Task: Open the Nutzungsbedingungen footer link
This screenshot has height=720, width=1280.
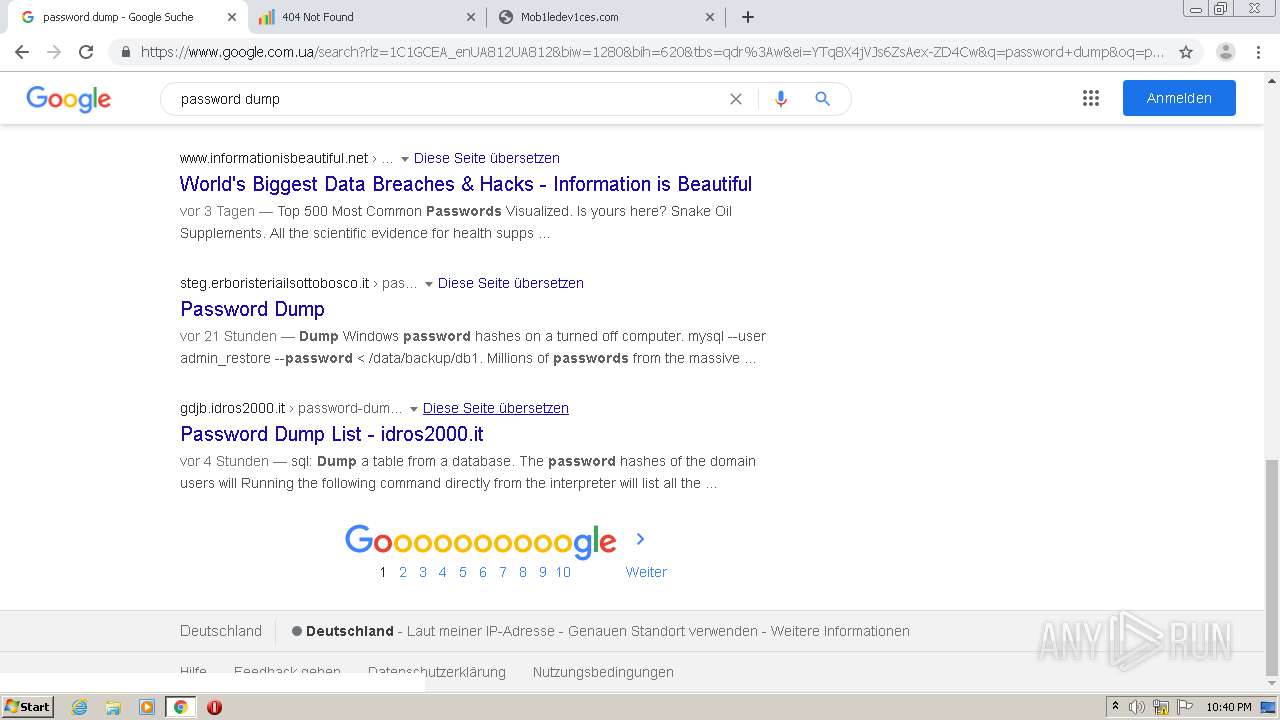Action: coord(603,672)
